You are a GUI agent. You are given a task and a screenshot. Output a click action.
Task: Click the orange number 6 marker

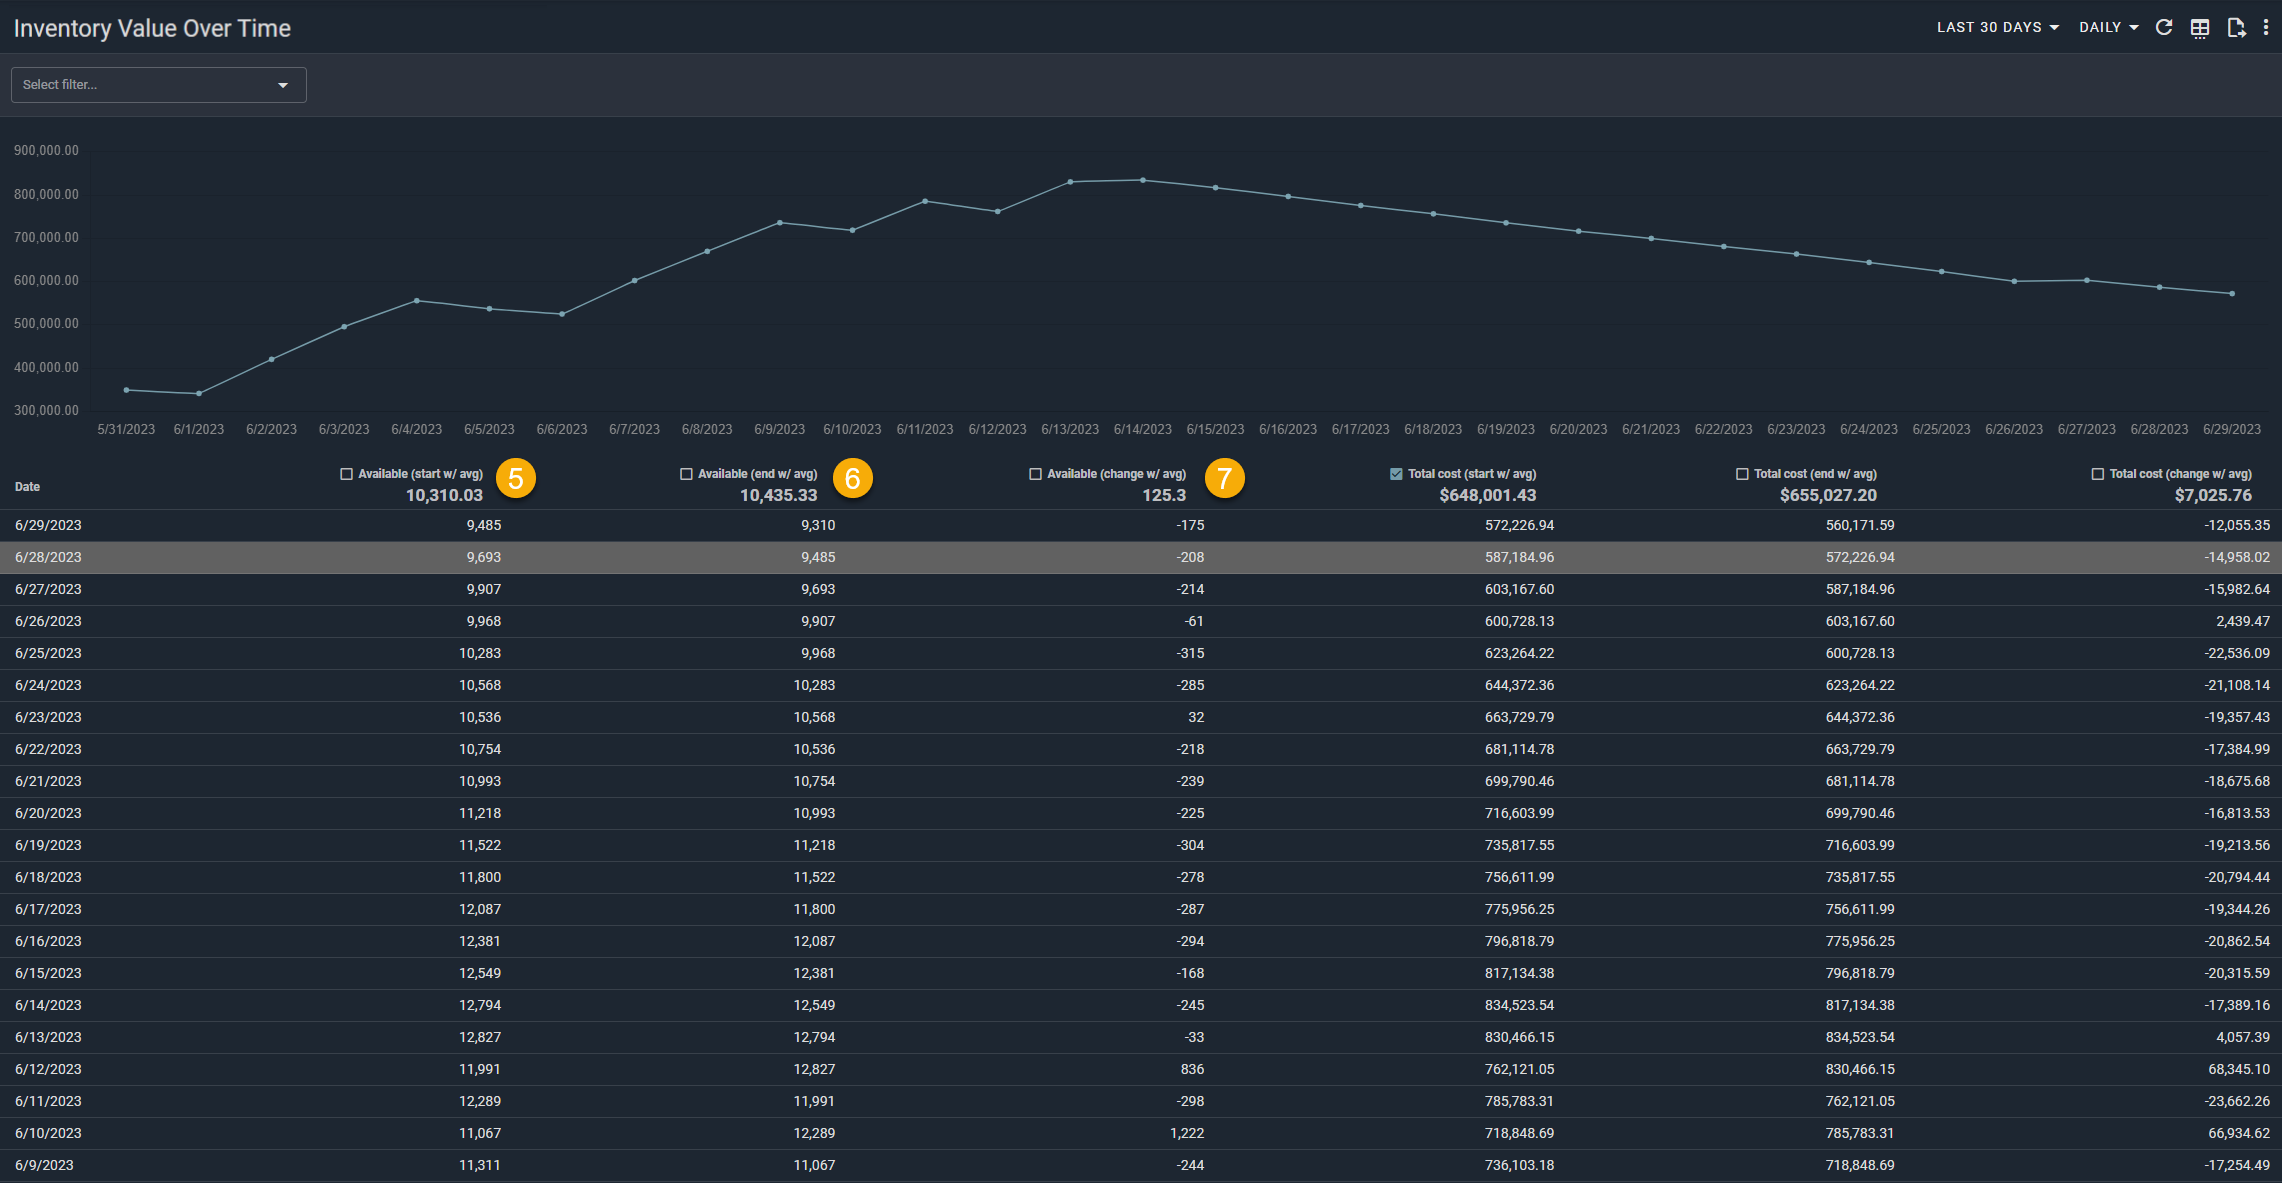pos(853,479)
